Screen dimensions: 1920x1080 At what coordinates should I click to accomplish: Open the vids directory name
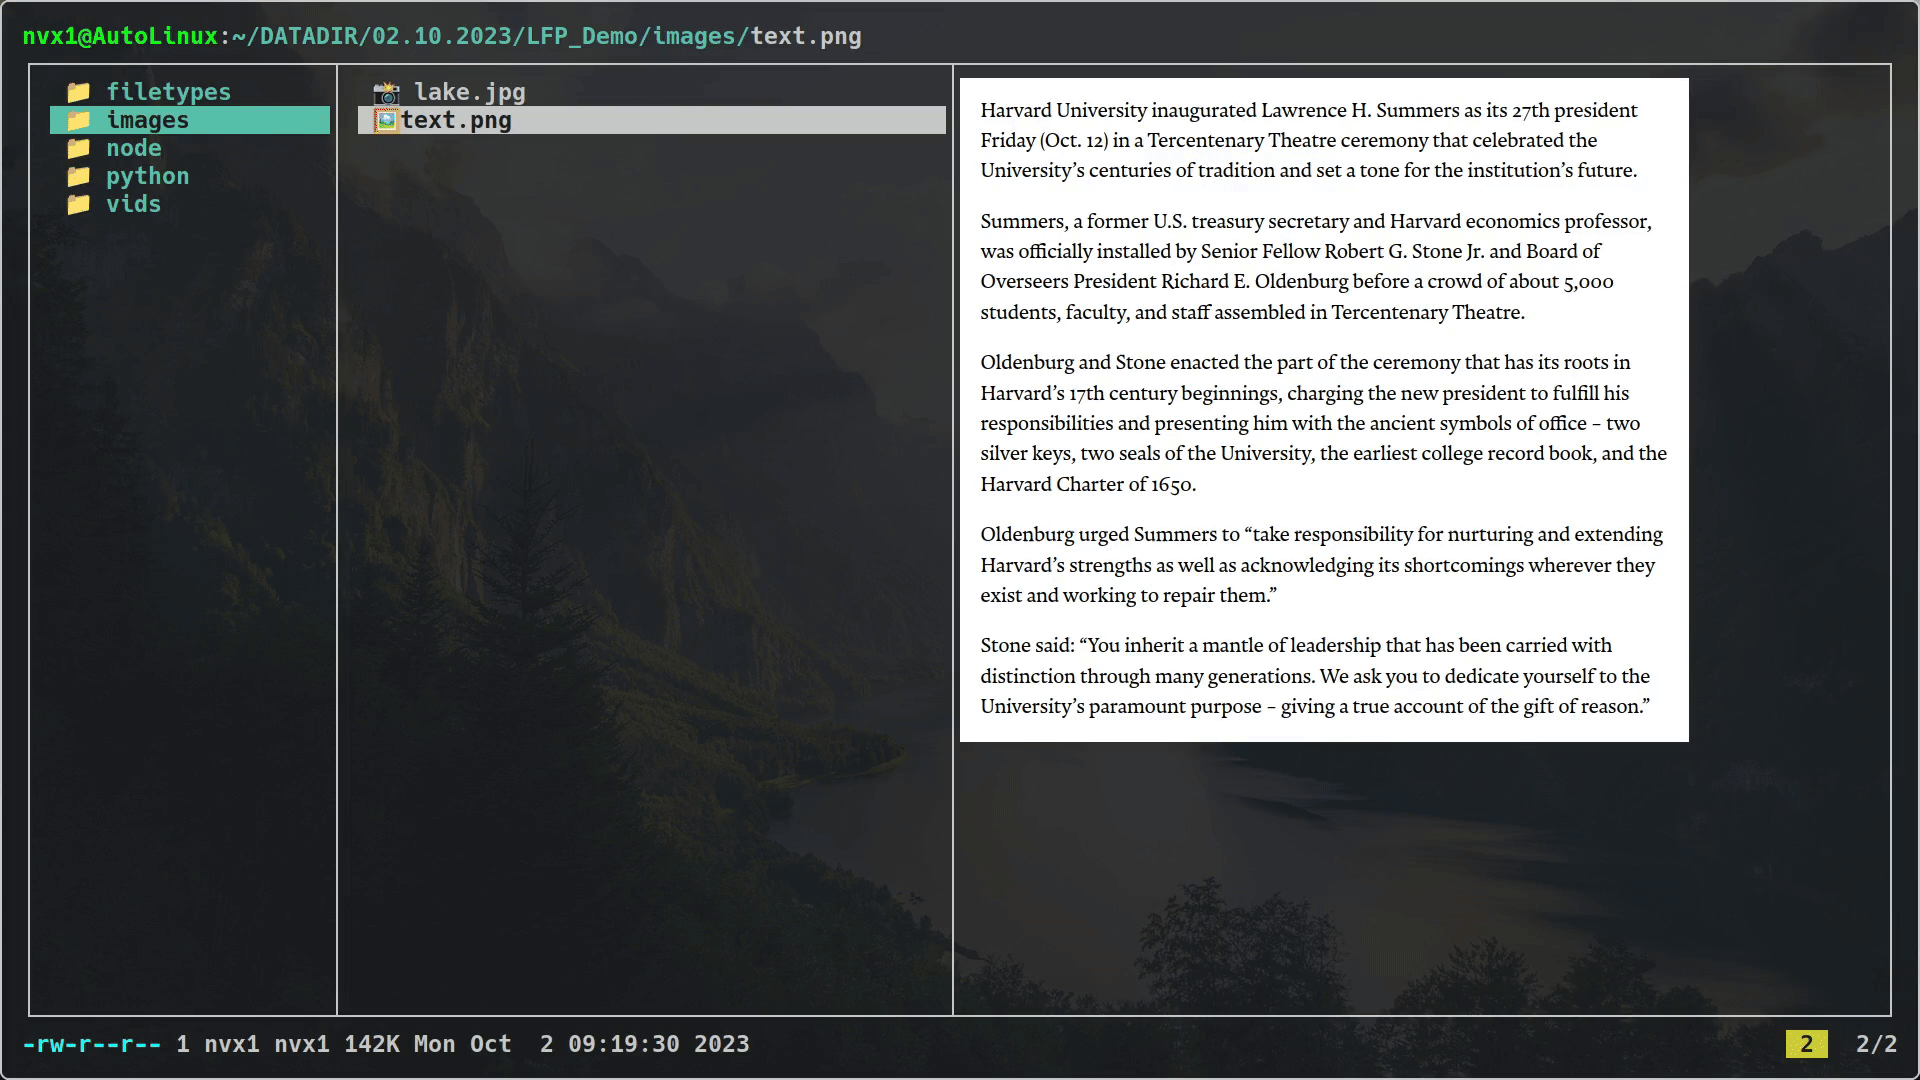click(134, 204)
